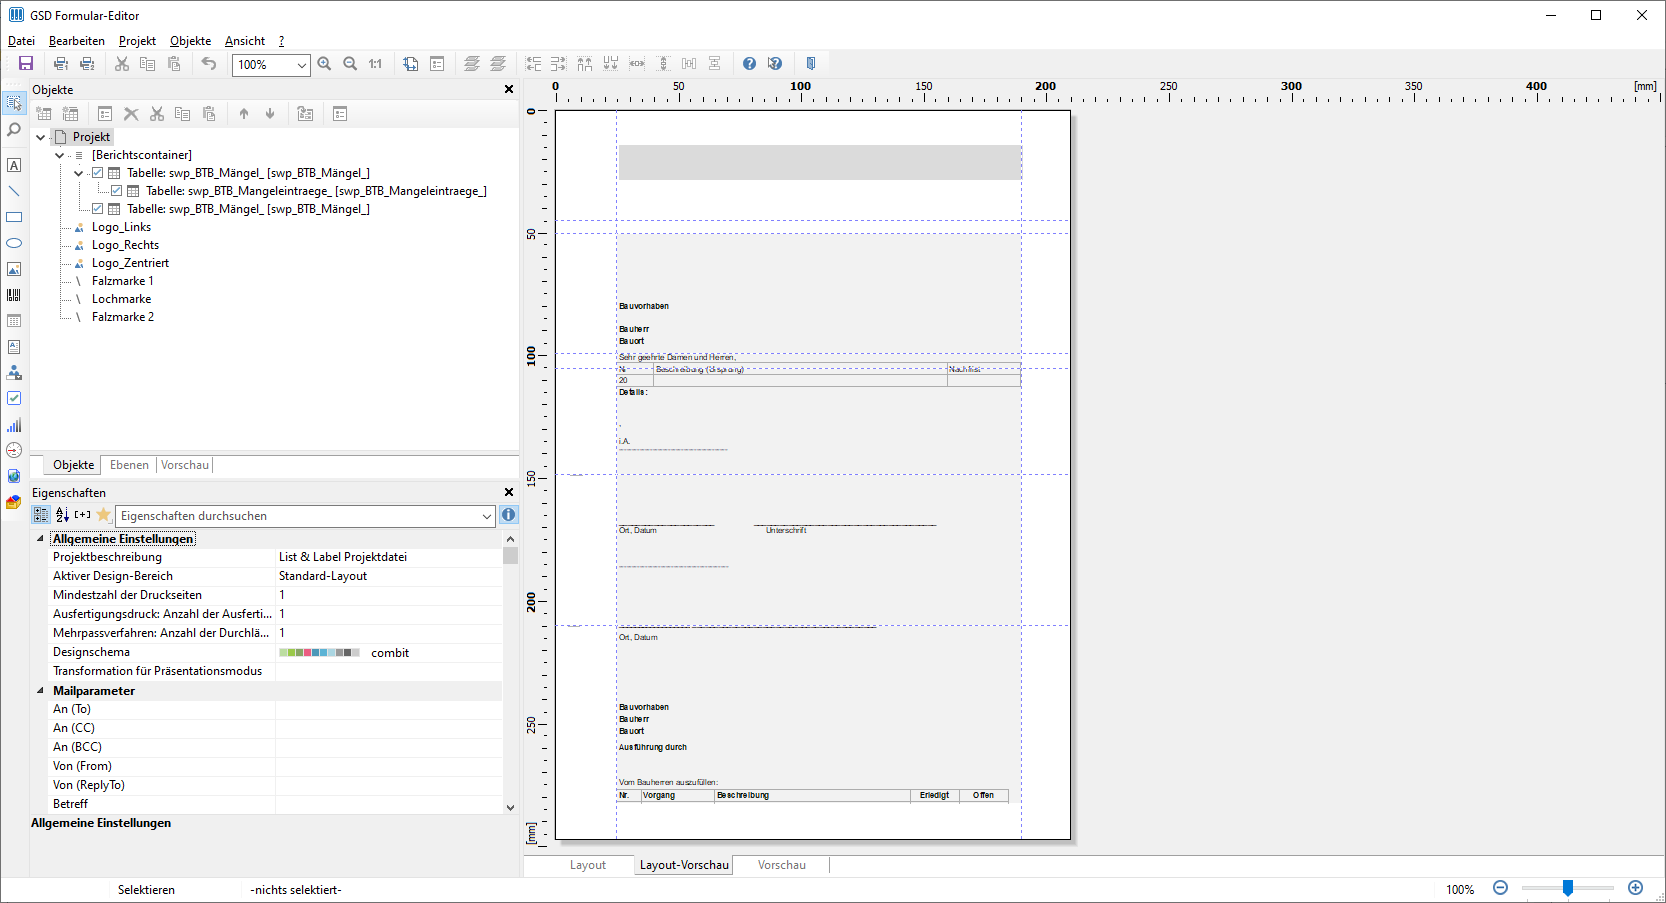The width and height of the screenshot is (1666, 903).
Task: Collapse the Projekt tree node
Action: tap(41, 137)
